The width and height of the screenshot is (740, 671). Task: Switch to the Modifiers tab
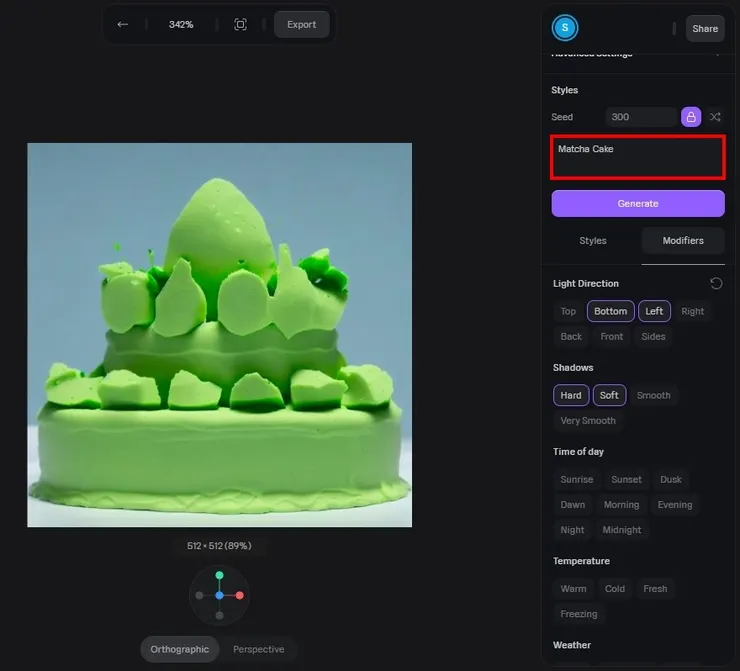[683, 241]
